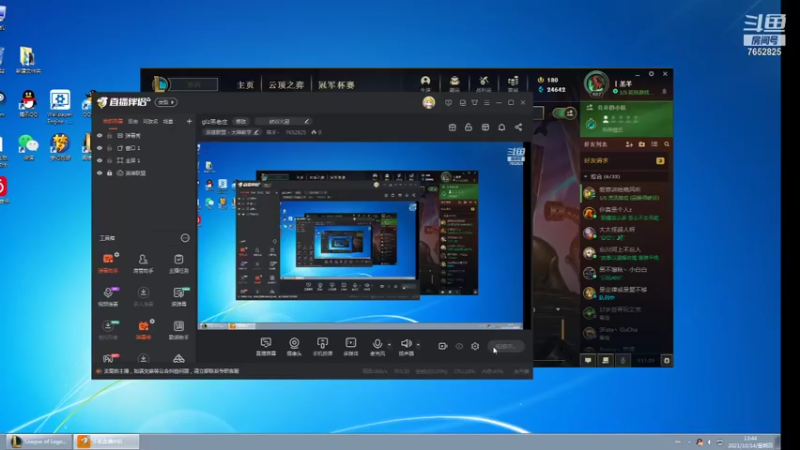Hide the 全屏 1 source layer
800x450 pixels.
[x=99, y=160]
